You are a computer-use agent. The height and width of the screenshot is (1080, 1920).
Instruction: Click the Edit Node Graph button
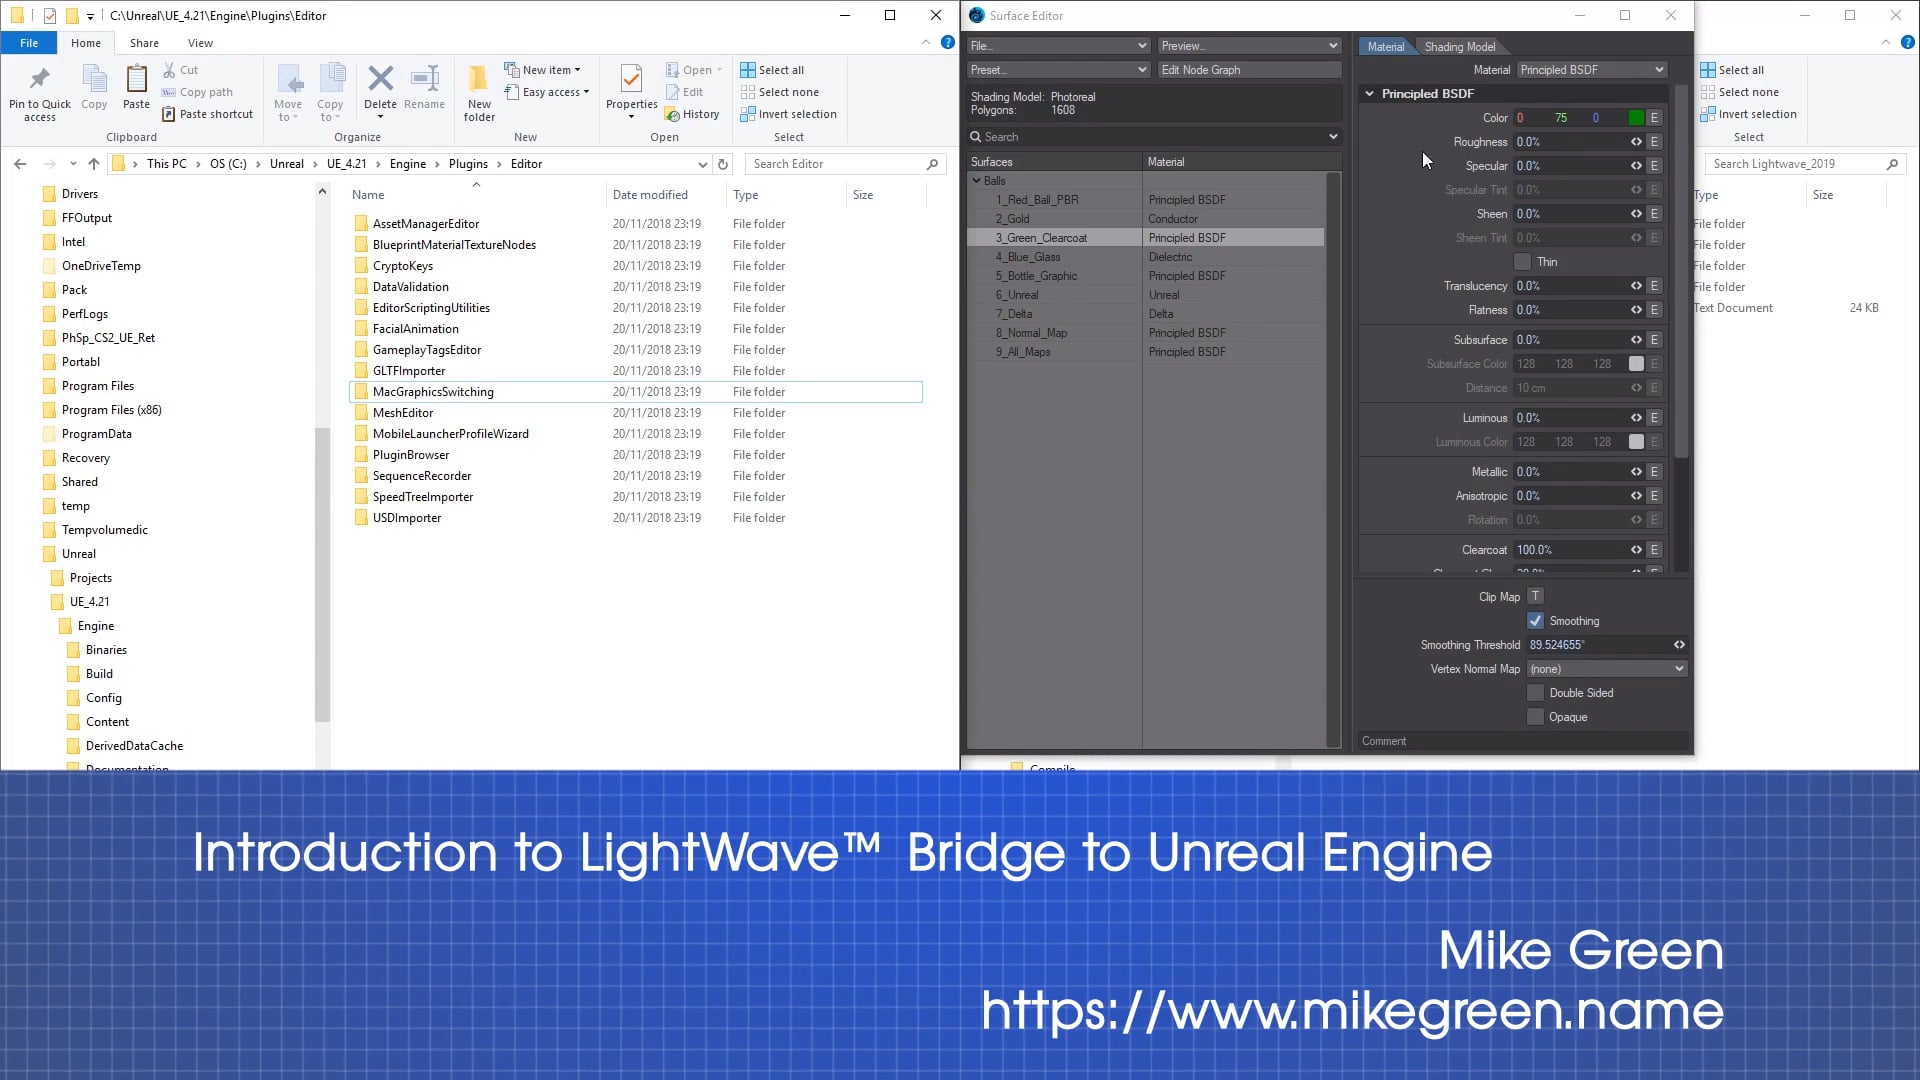coord(1248,70)
